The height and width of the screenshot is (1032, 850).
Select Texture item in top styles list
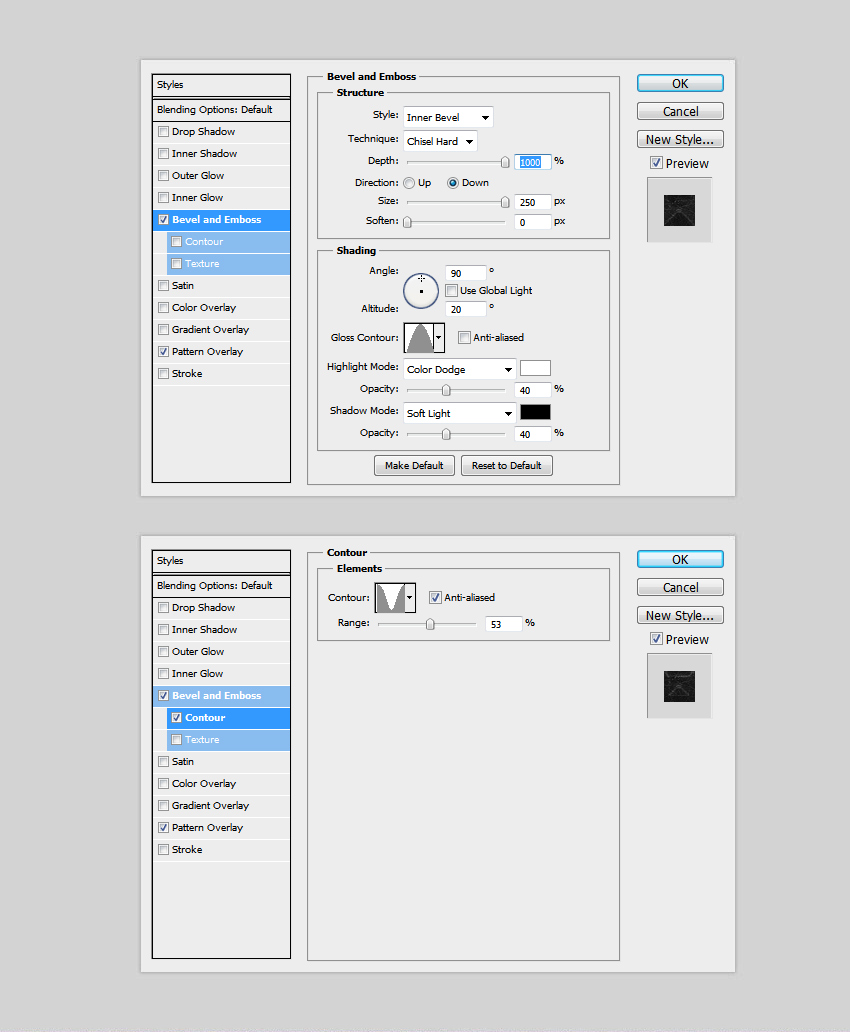click(228, 264)
